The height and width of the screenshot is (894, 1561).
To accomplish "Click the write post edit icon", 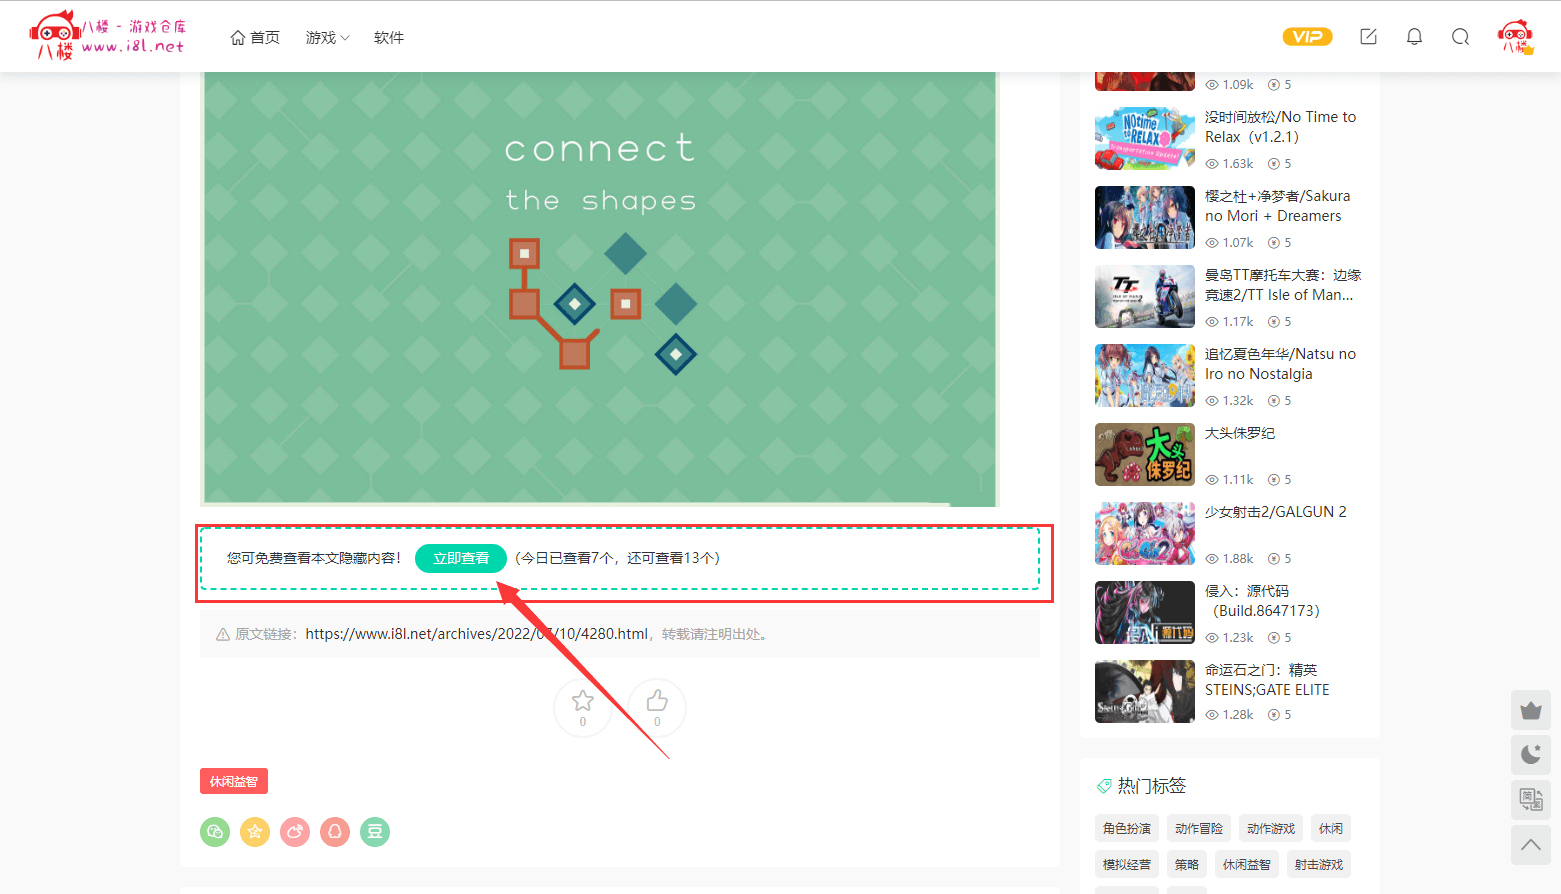I will tap(1368, 37).
